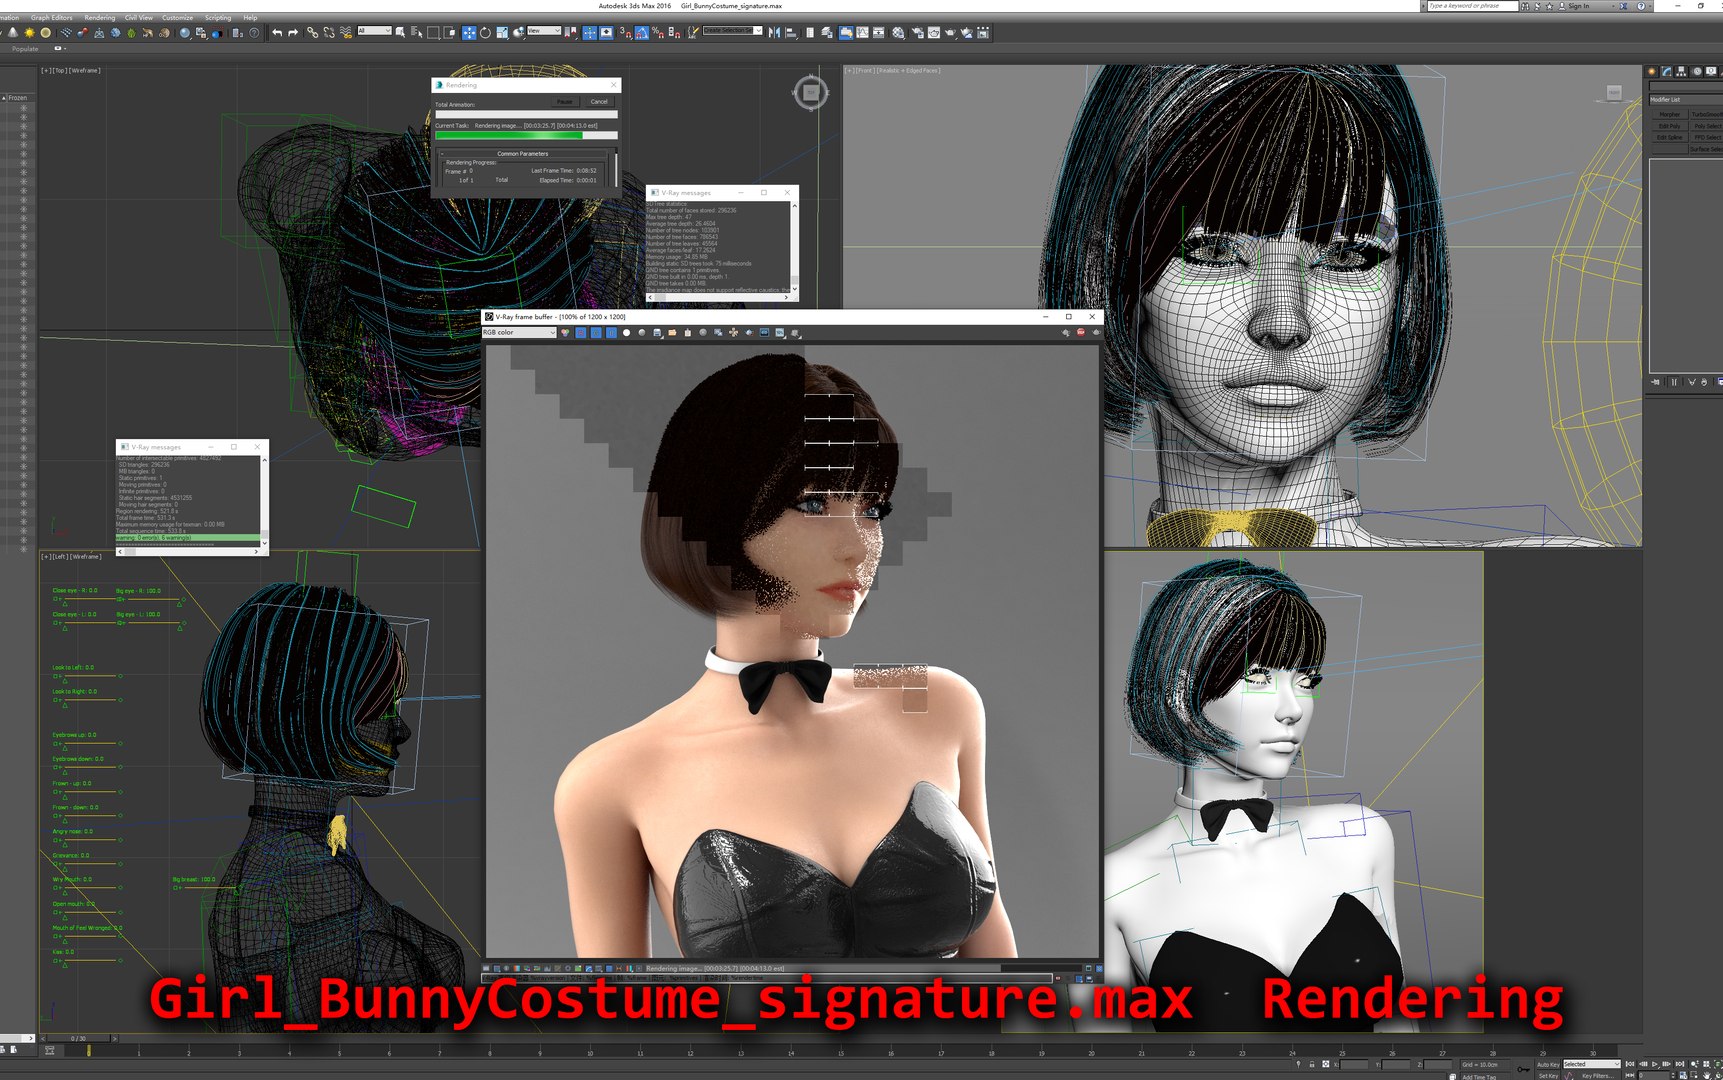Activate the Select and Move tool

coord(469,33)
